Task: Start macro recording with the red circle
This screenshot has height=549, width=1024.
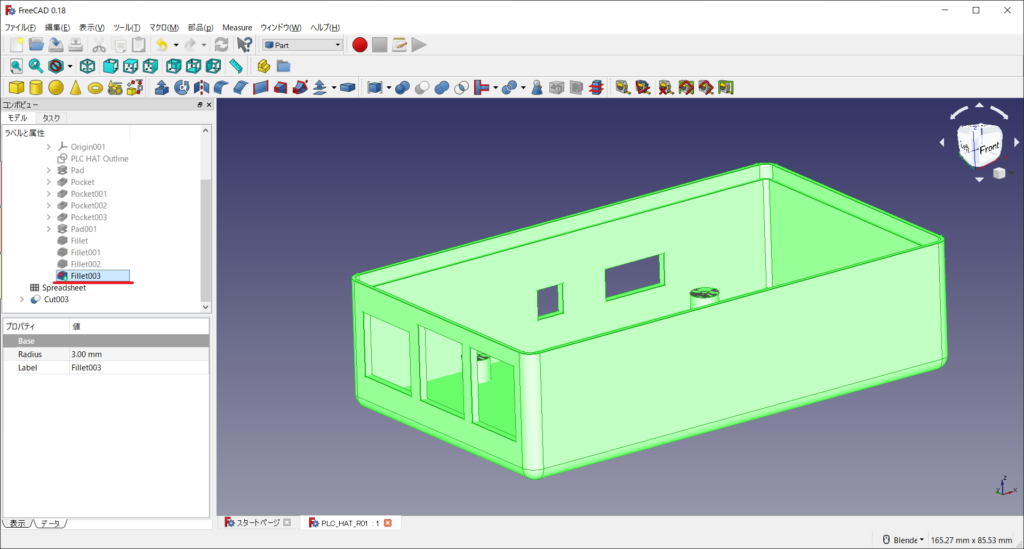Action: click(x=360, y=45)
